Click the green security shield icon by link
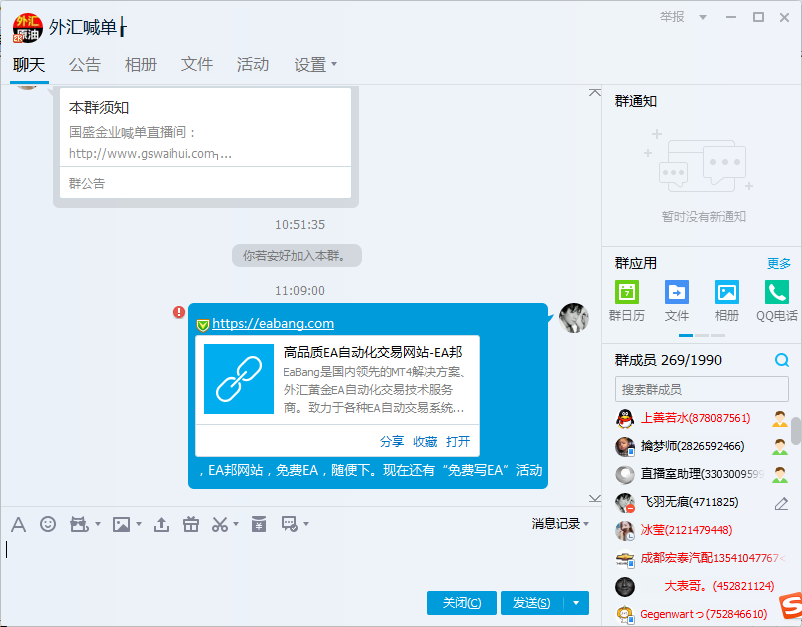Viewport: 802px width, 627px height. [203, 325]
